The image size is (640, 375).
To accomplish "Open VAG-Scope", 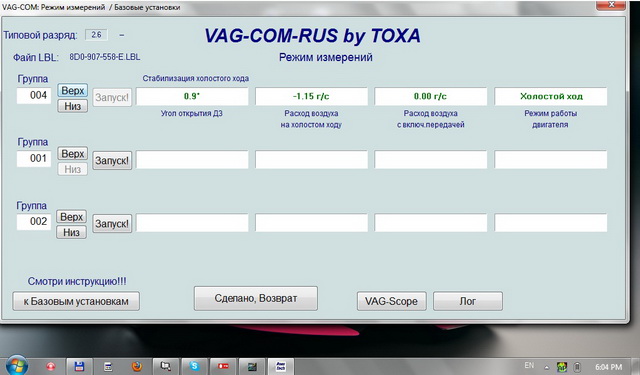I will click(x=392, y=301).
